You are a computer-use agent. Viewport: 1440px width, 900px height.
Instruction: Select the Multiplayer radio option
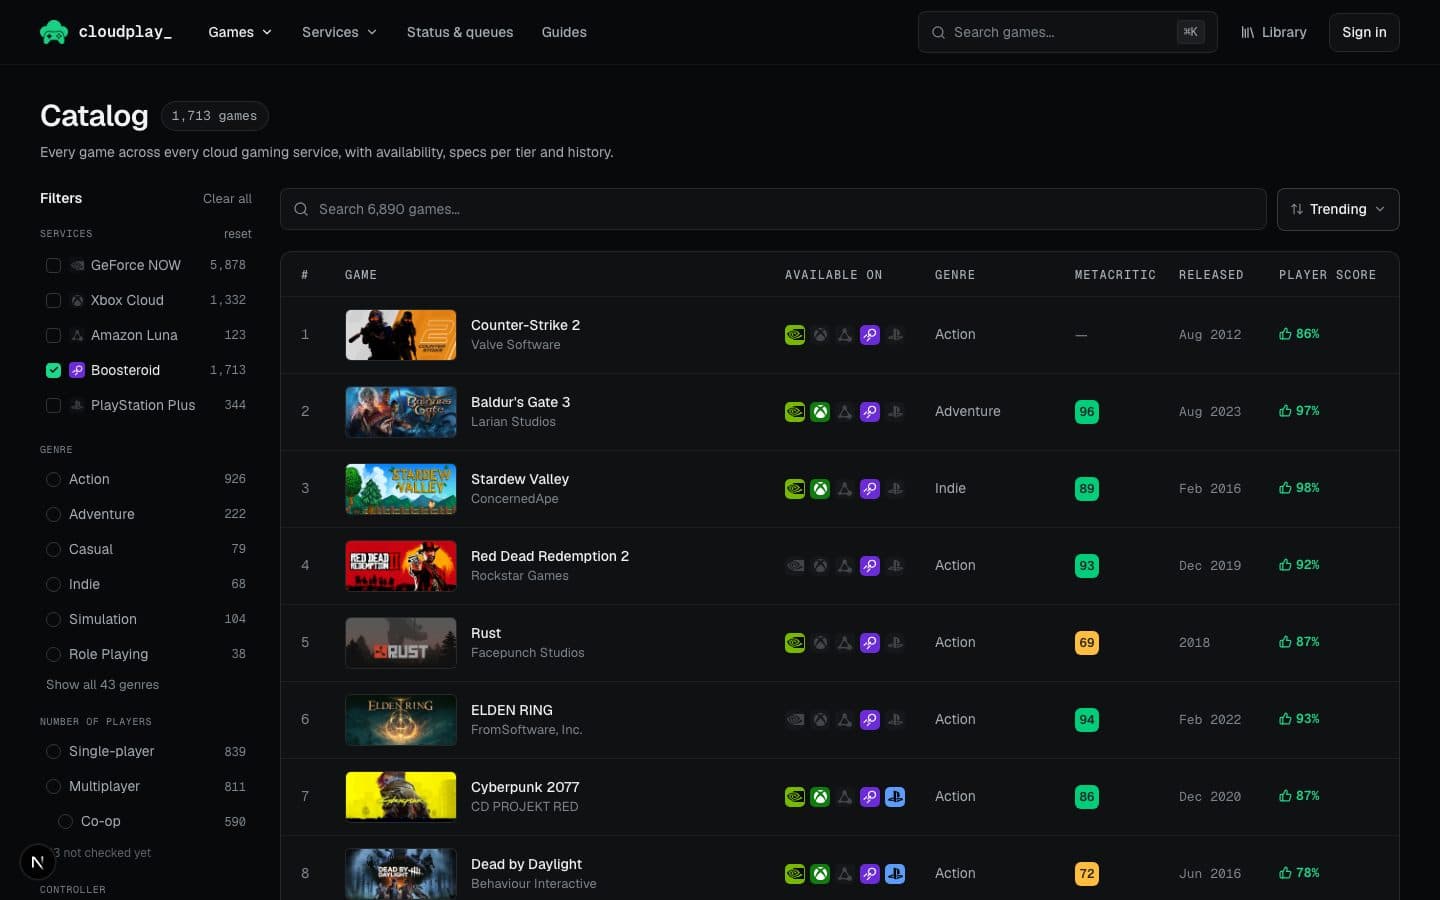[x=54, y=786]
